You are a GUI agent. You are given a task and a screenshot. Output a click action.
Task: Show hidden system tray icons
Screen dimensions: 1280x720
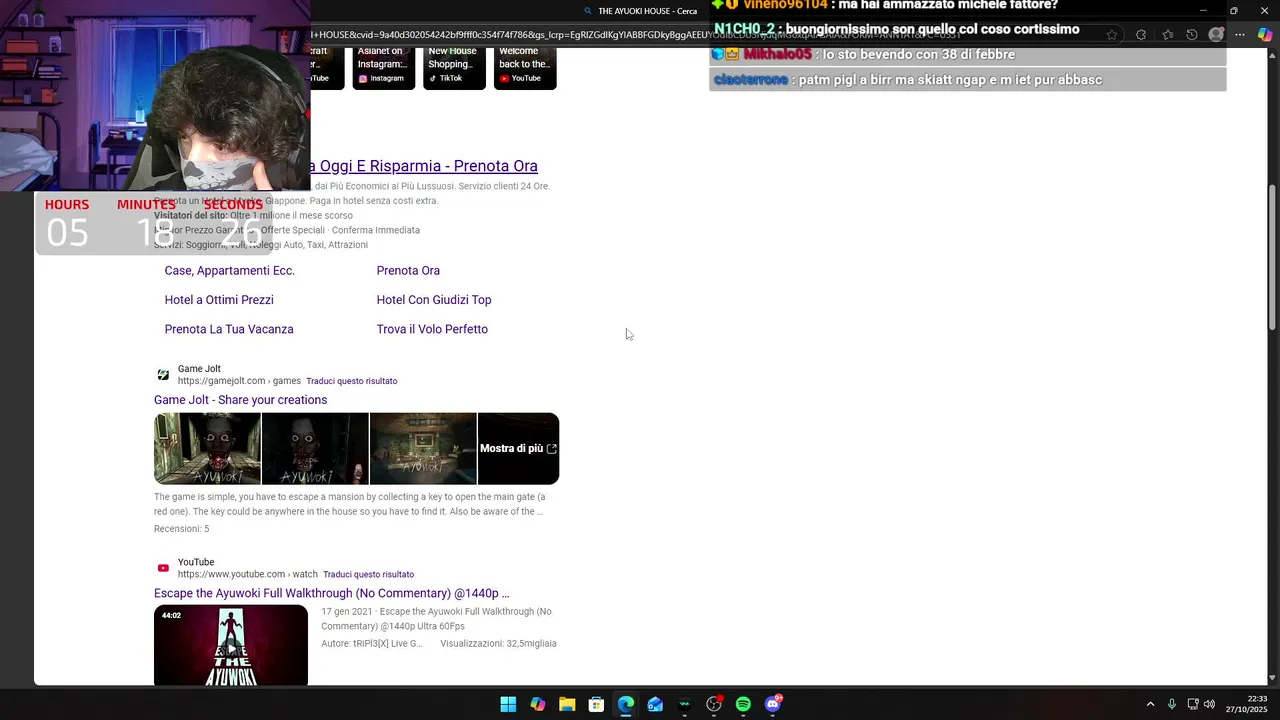tap(1150, 704)
